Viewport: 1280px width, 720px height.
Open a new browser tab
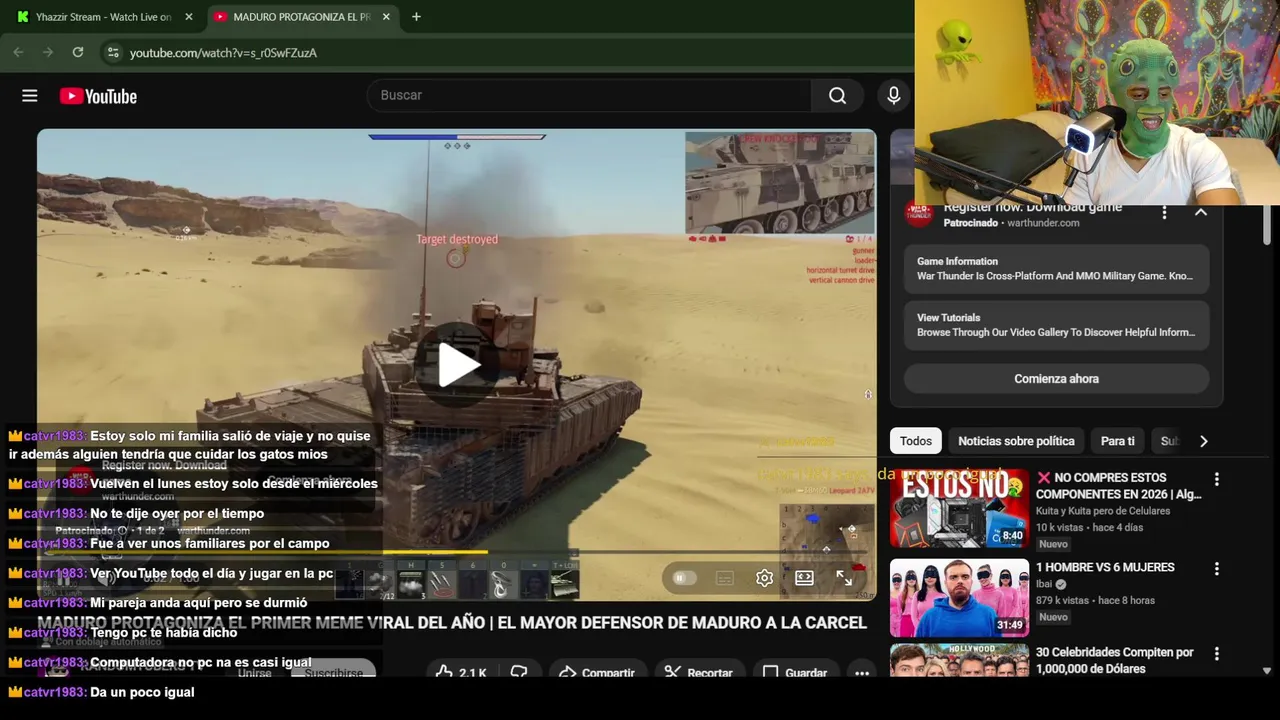(416, 17)
